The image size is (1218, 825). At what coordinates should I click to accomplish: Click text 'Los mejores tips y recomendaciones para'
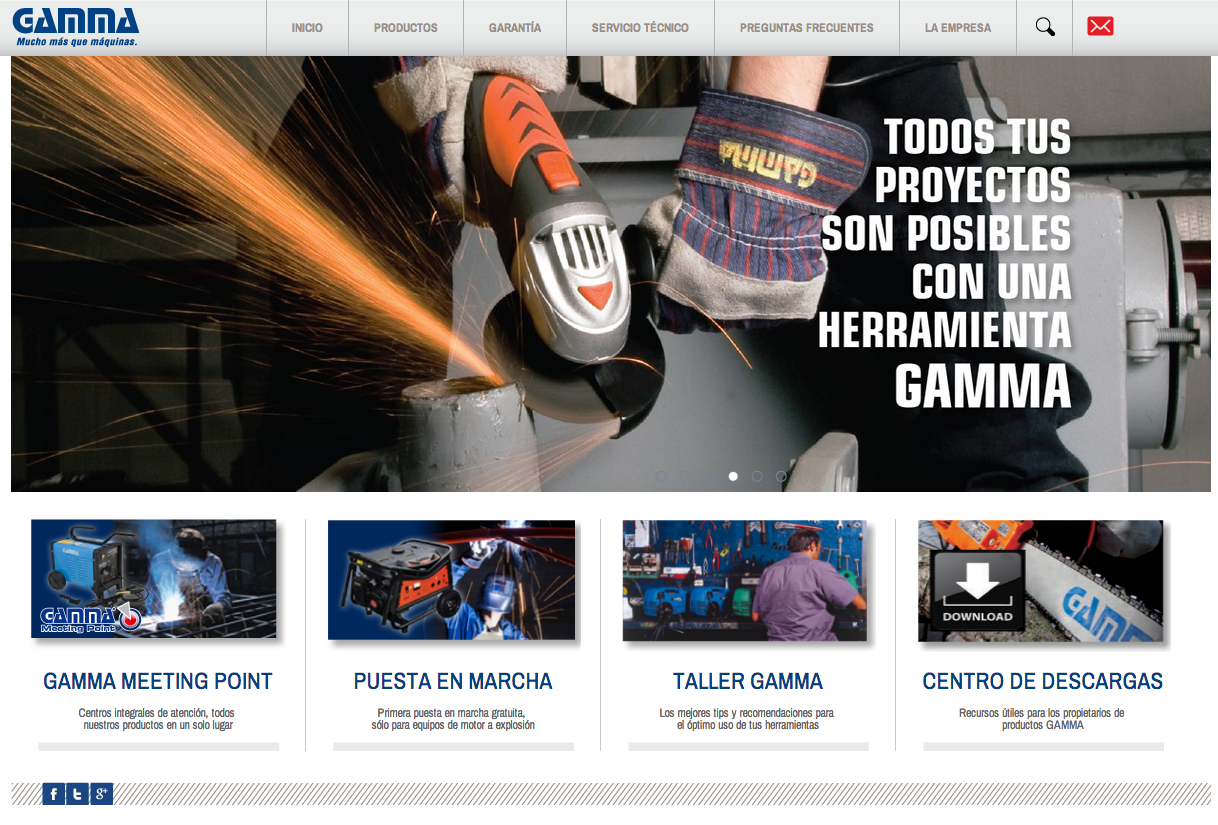pyautogui.click(x=747, y=713)
